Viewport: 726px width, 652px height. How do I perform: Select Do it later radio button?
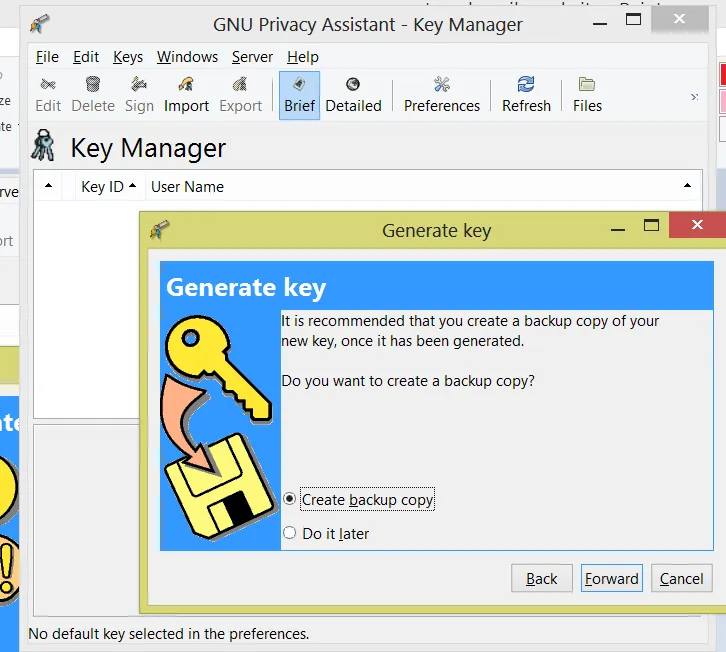pyautogui.click(x=289, y=533)
